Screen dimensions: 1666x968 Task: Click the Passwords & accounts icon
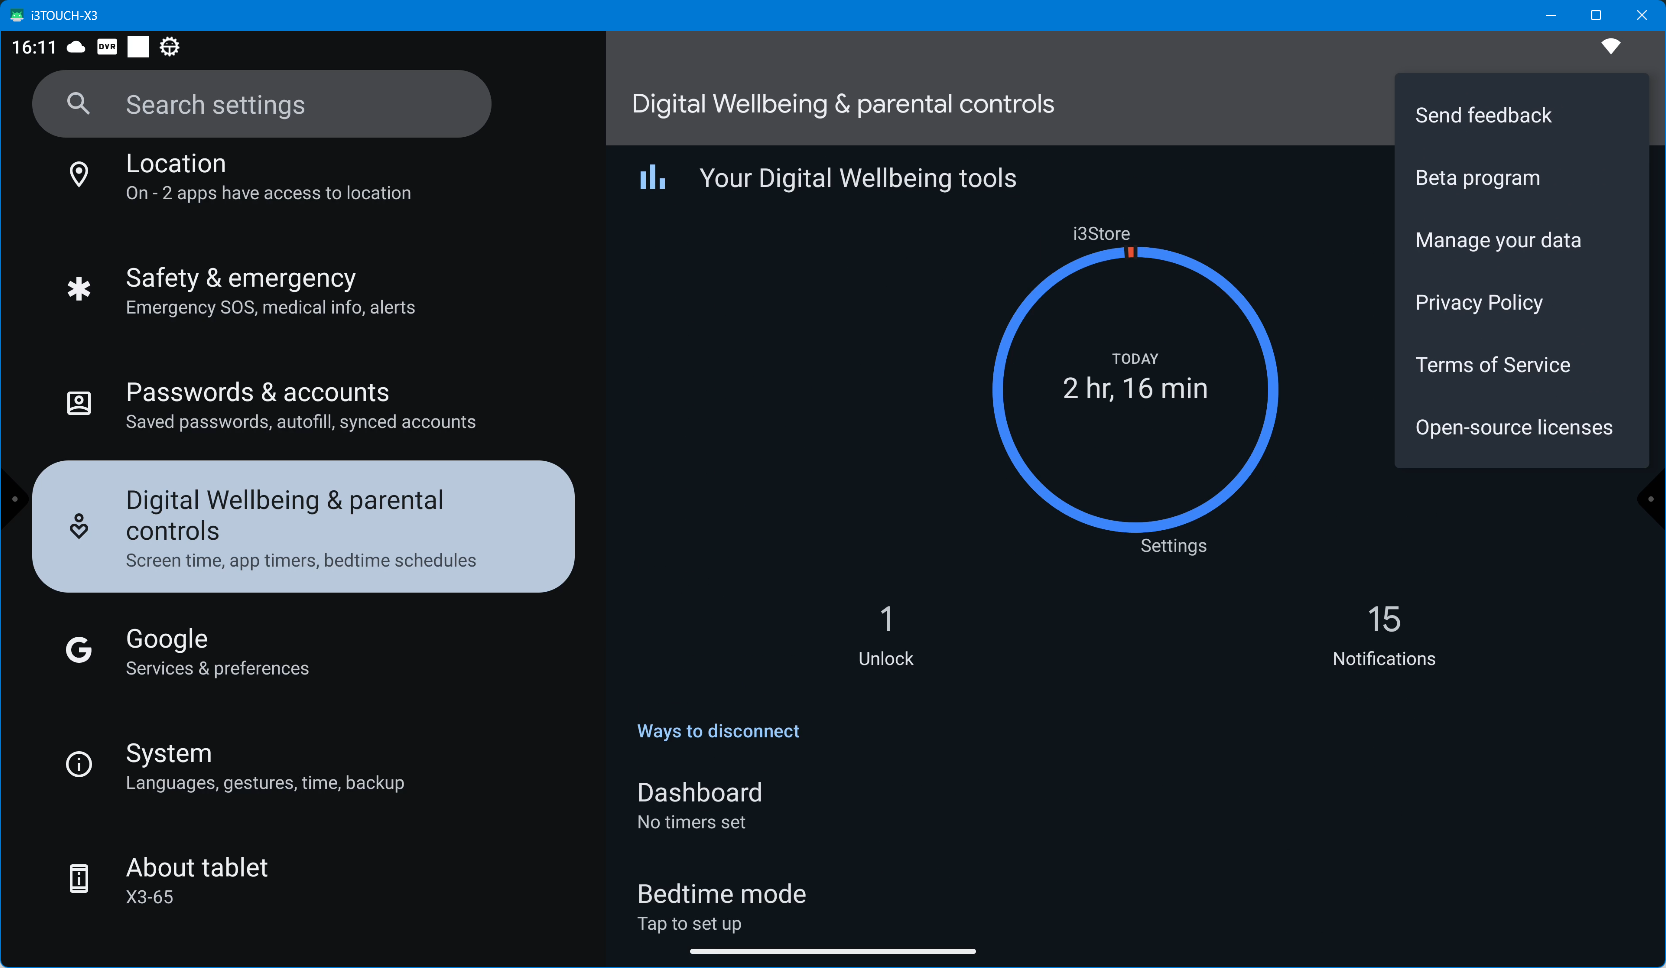coord(78,404)
